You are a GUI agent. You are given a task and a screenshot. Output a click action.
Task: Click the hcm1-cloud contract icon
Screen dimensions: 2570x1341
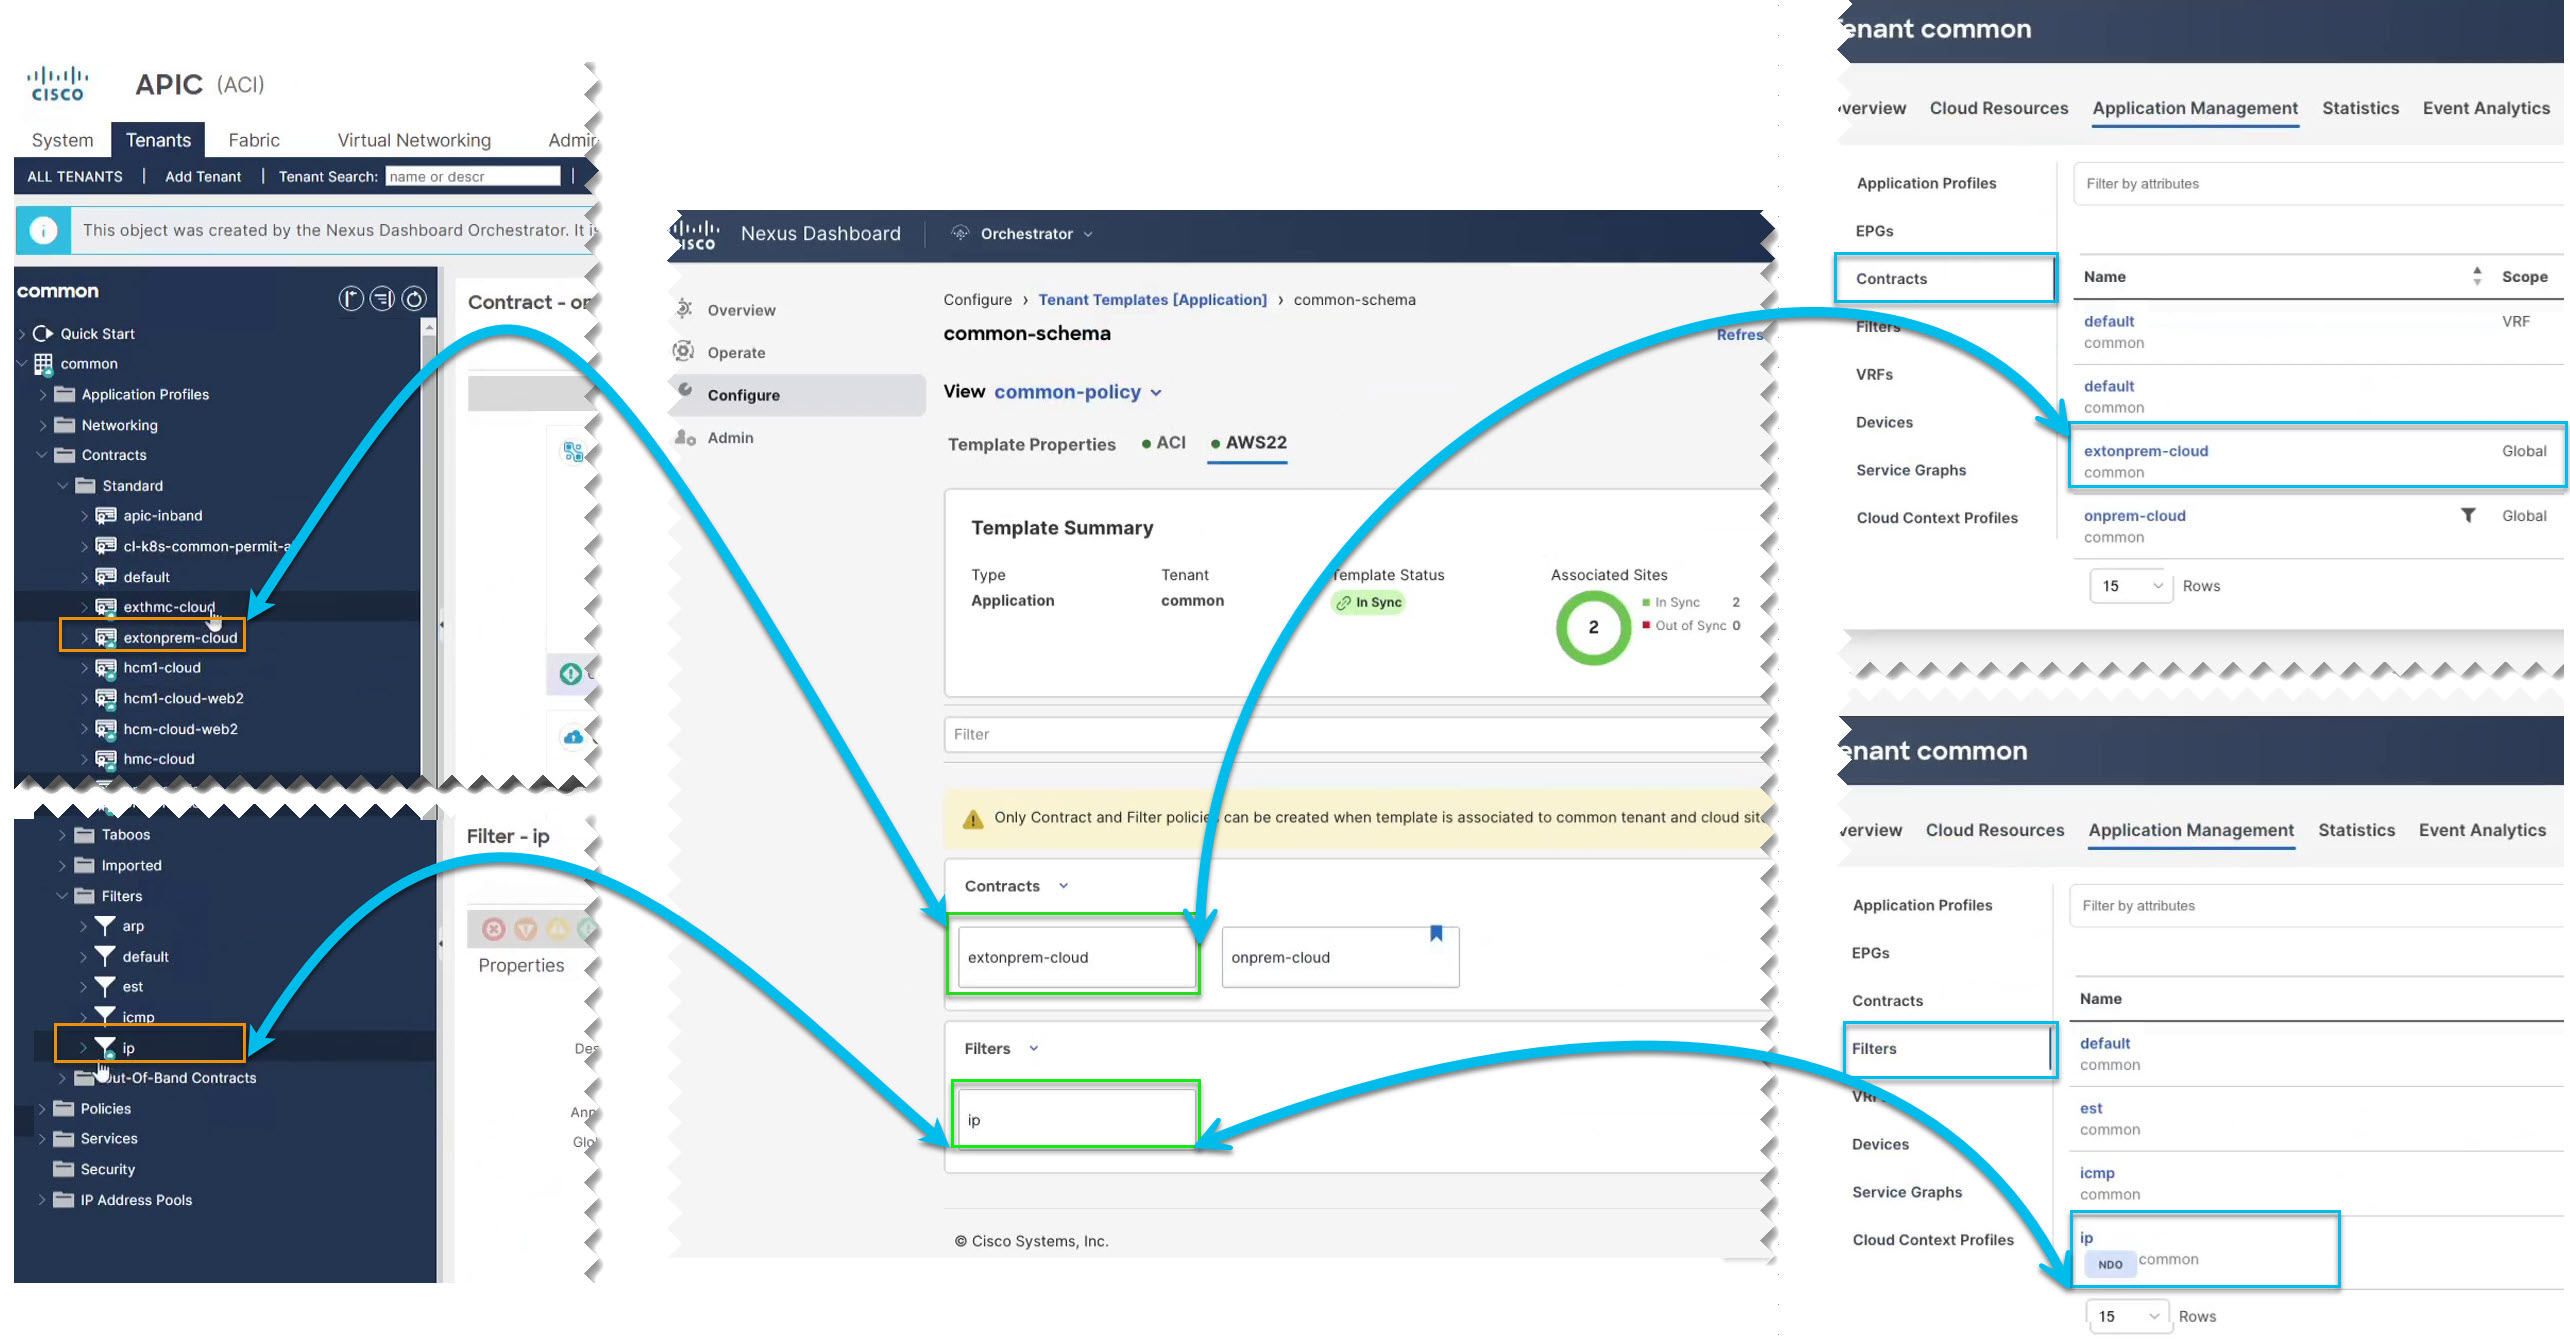click(x=105, y=668)
